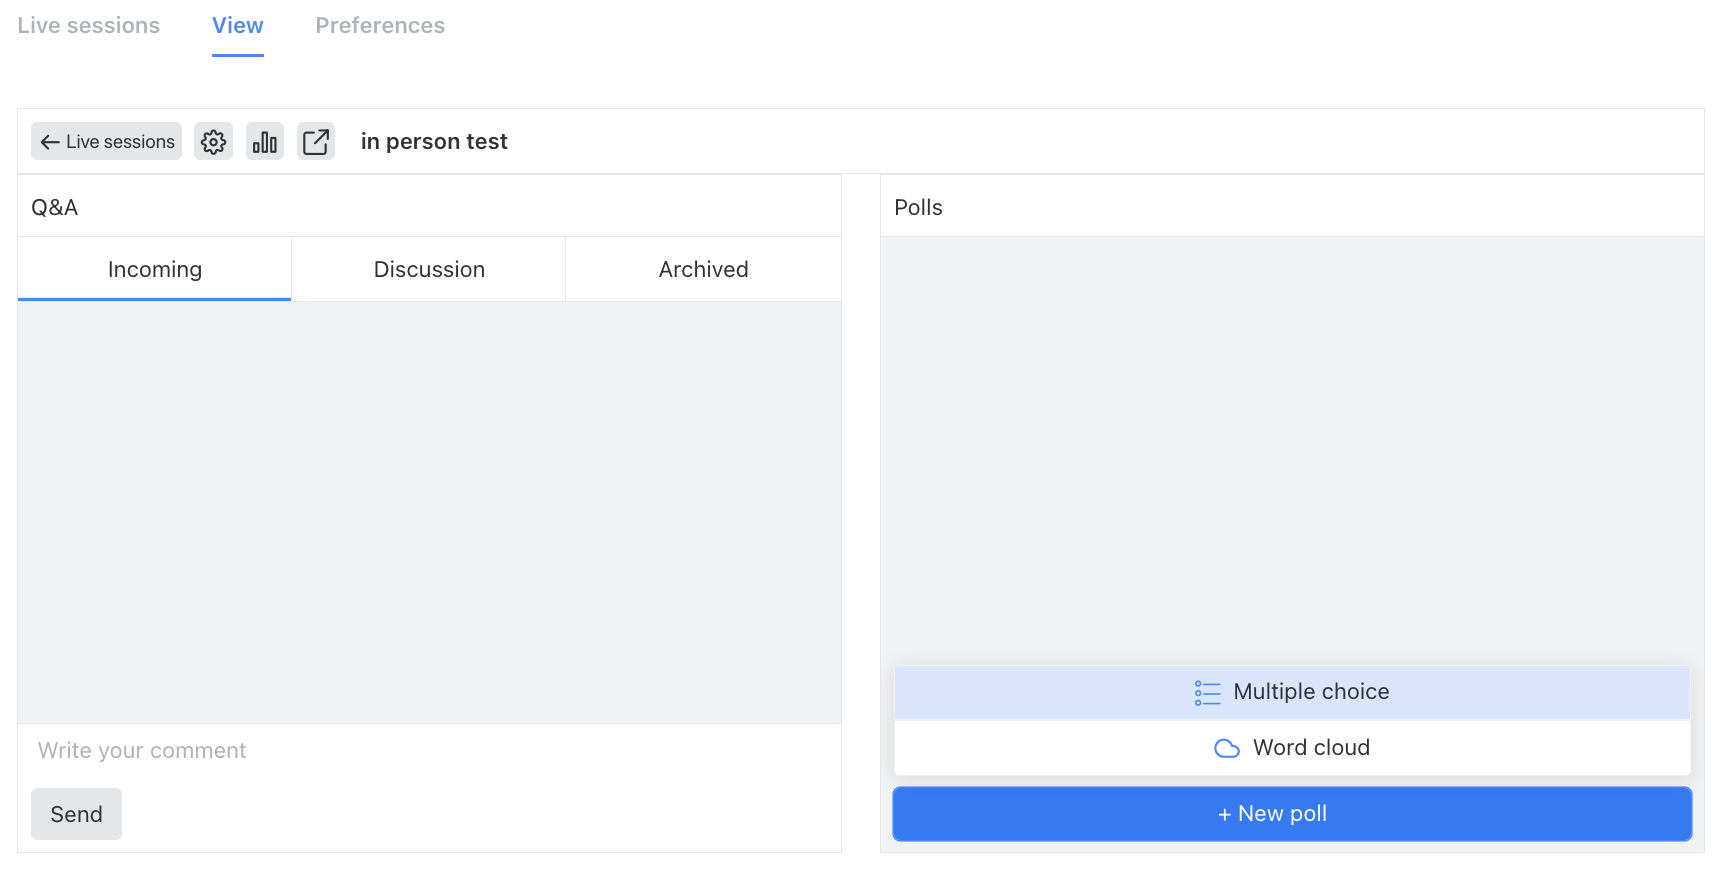This screenshot has height=874, width=1718.
Task: Open session settings gear icon
Action: 213,142
